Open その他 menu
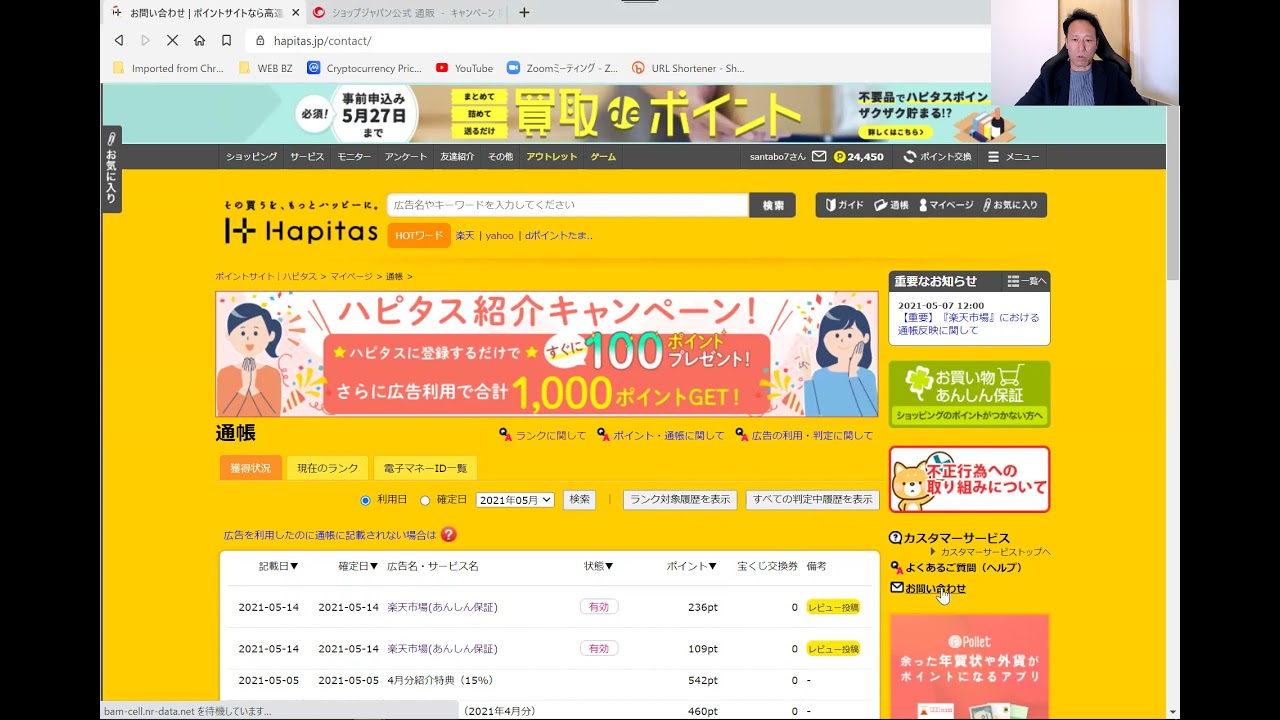 [x=500, y=157]
